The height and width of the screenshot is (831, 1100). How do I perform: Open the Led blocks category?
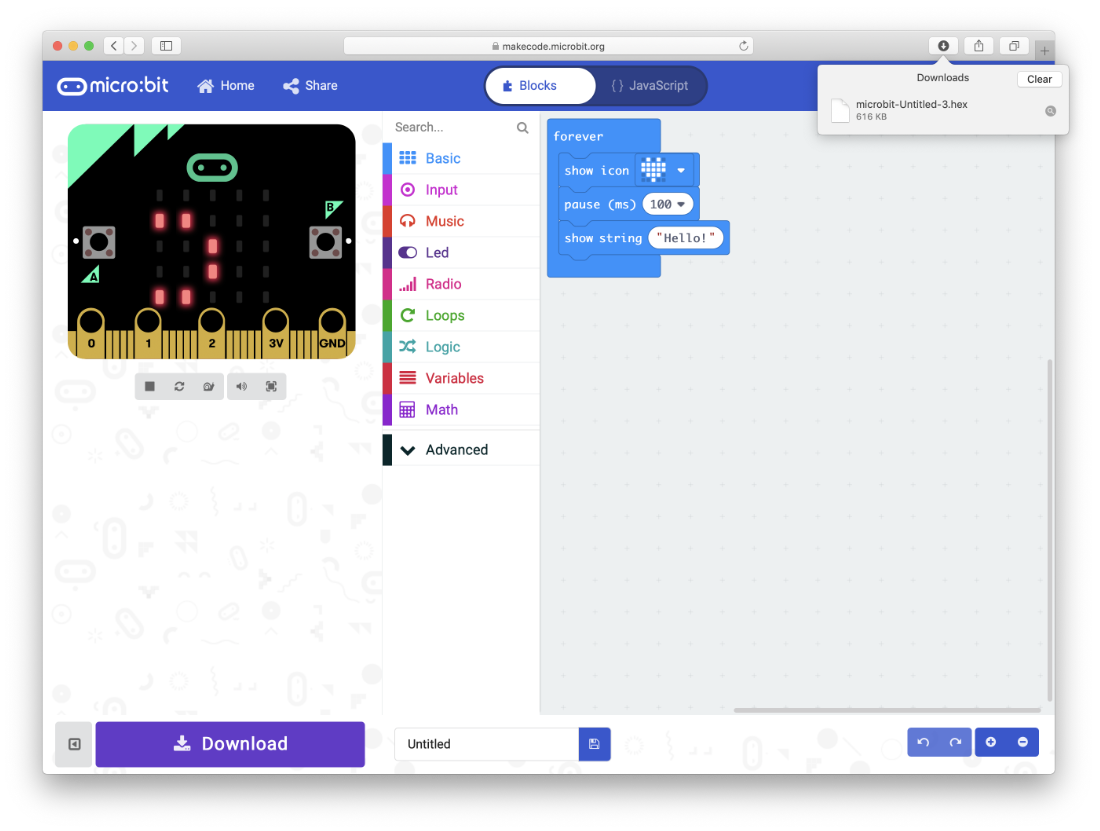[461, 252]
